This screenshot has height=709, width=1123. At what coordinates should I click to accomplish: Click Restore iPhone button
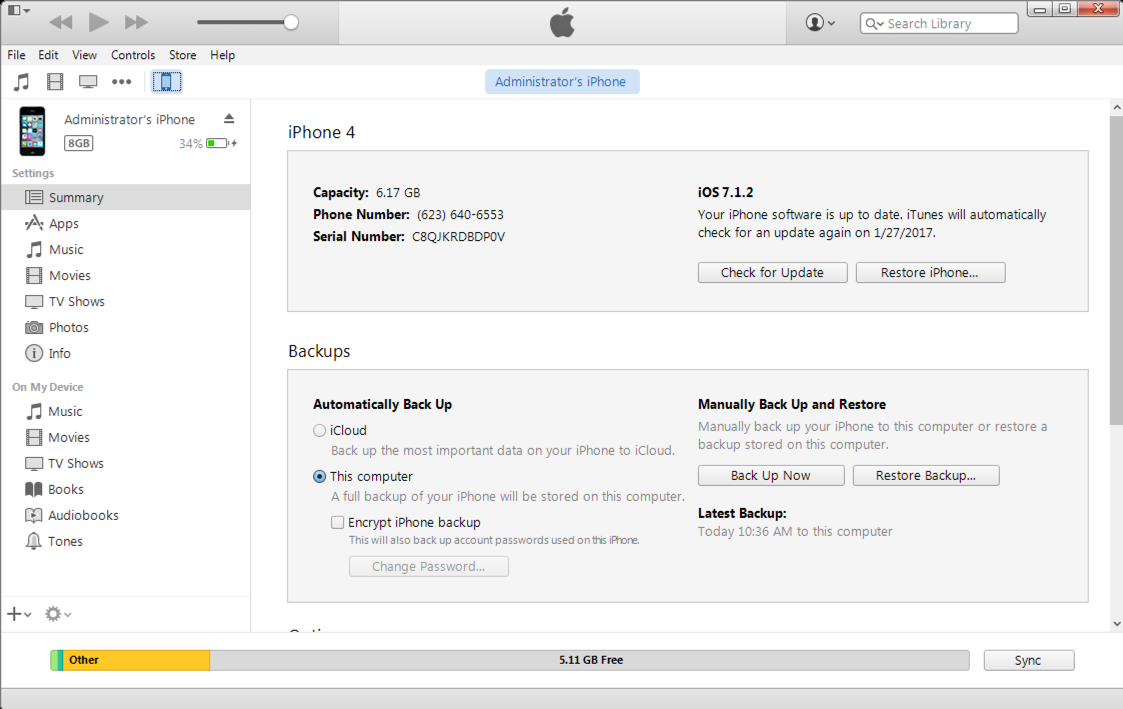point(930,272)
